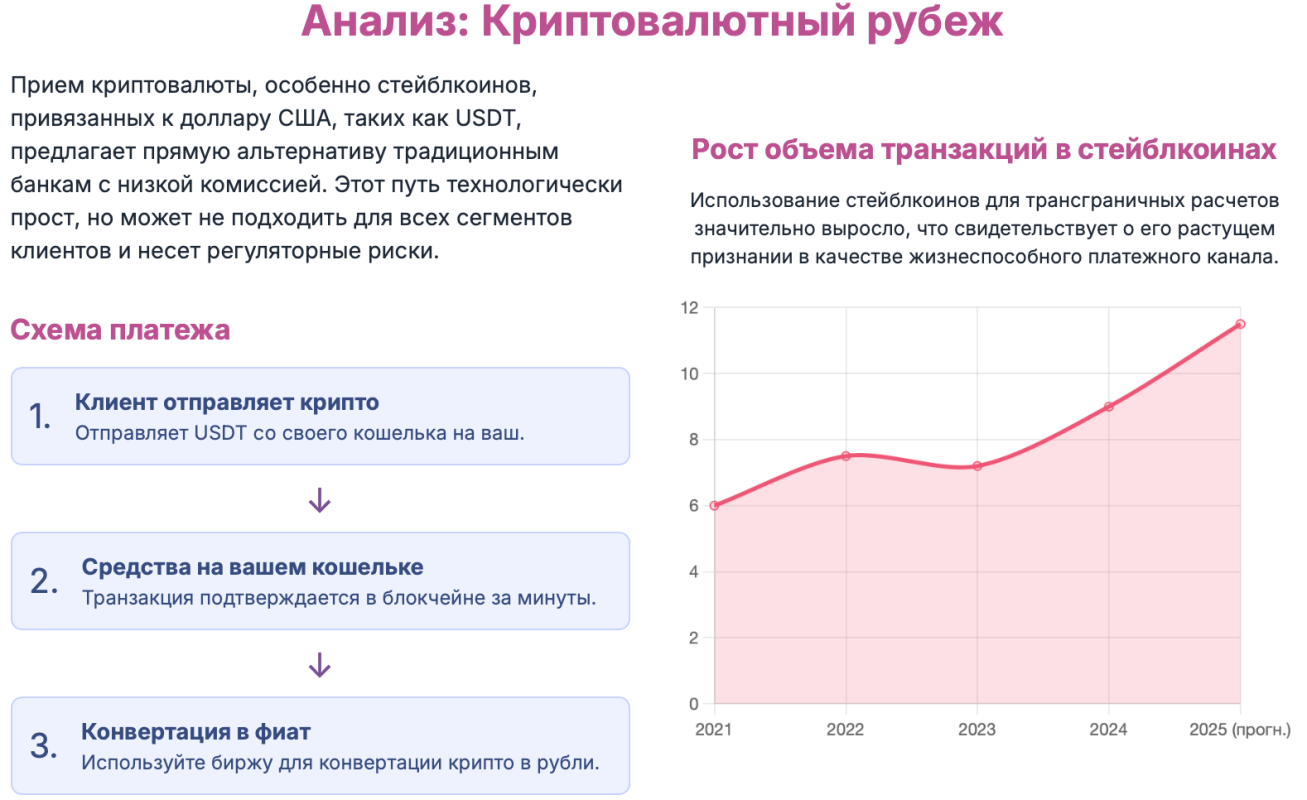Click the down arrow above step 3 card
The height and width of the screenshot is (800, 1307).
coord(319,665)
